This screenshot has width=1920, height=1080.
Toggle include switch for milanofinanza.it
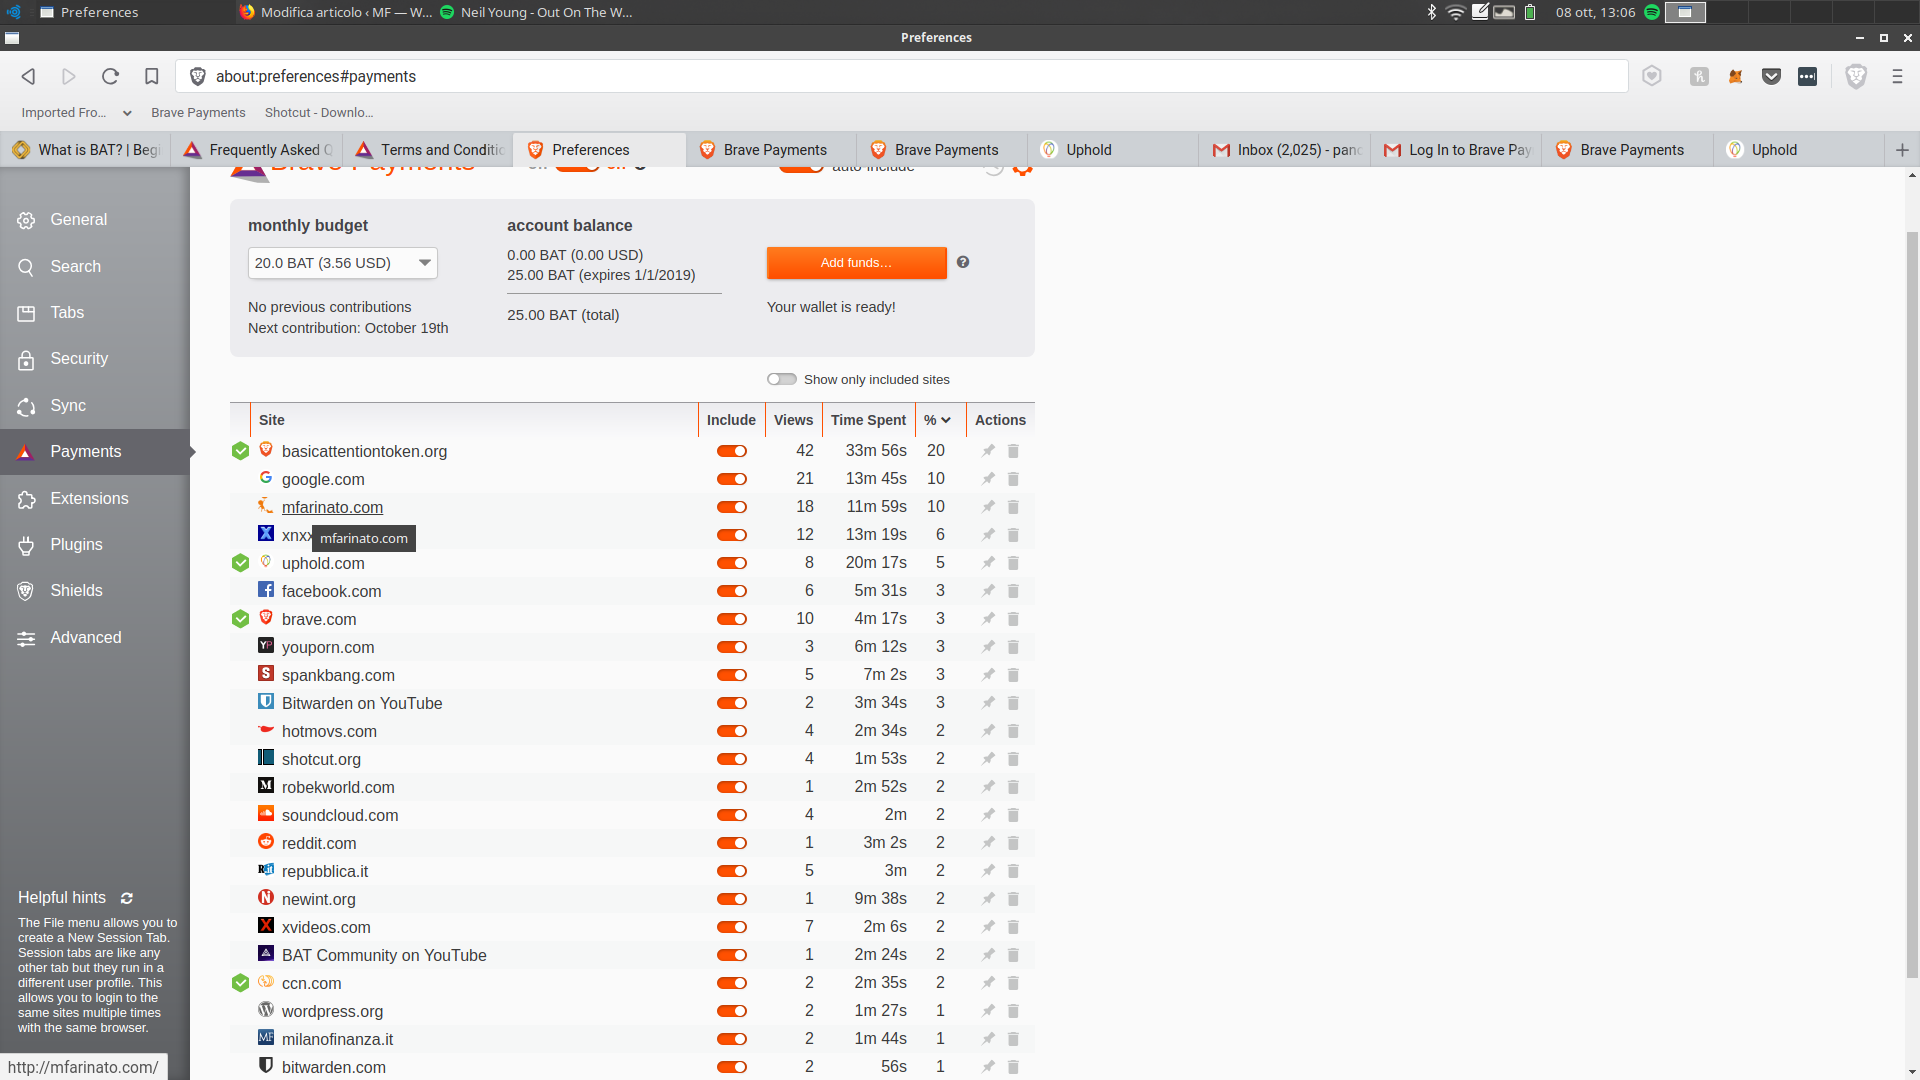732,1039
